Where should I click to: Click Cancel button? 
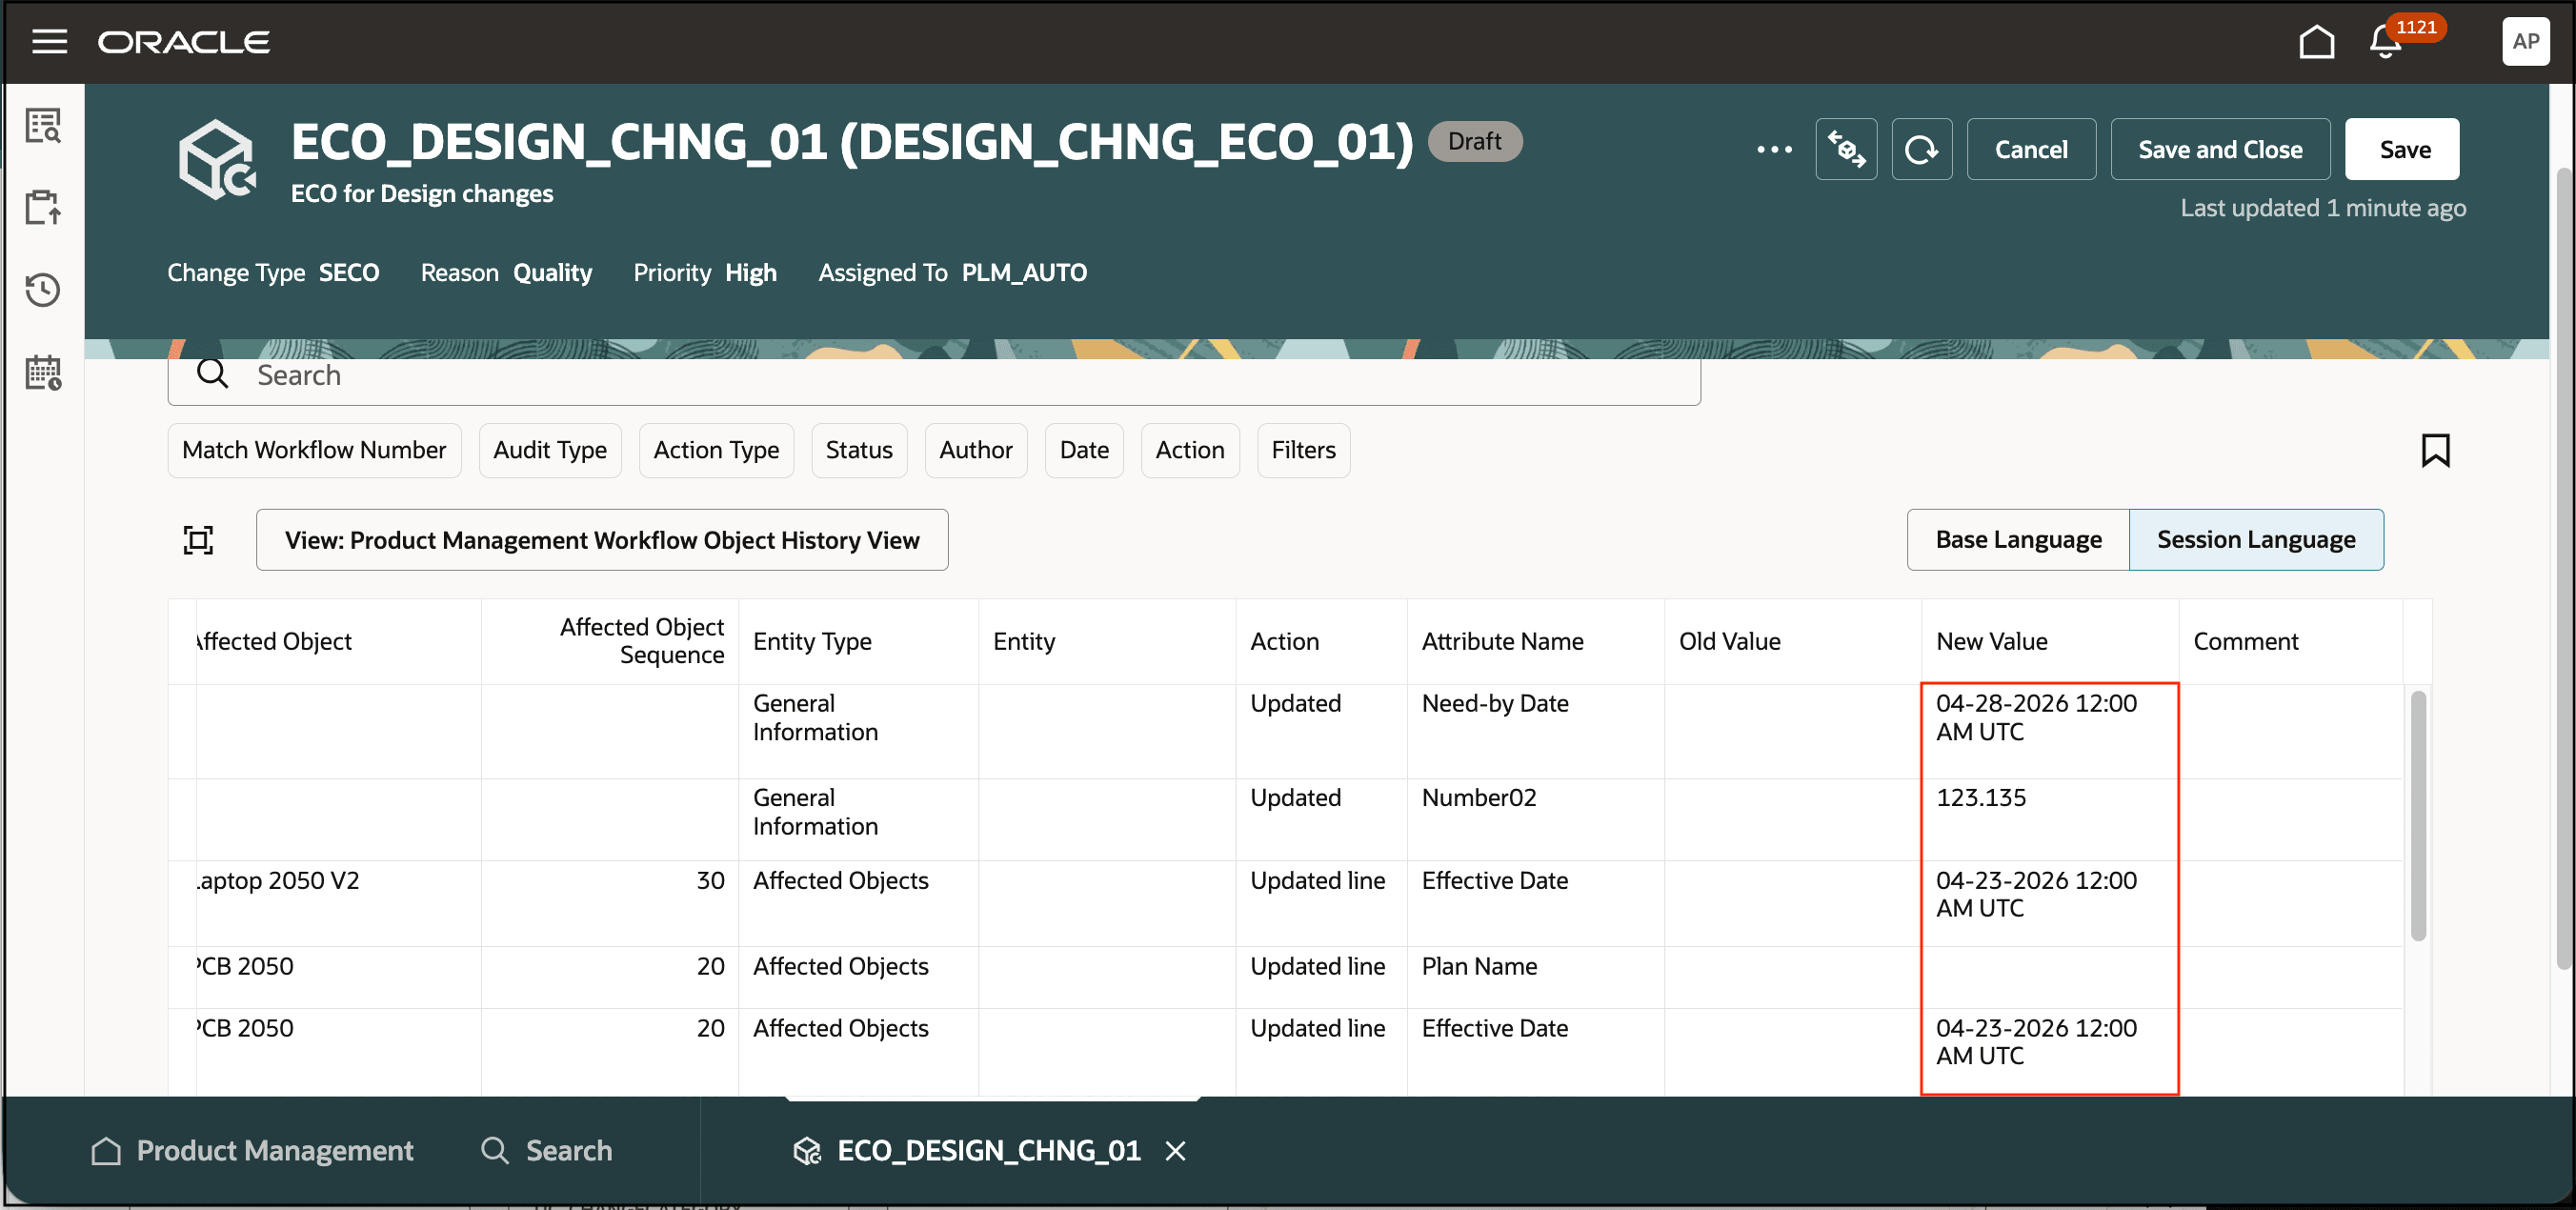[2030, 149]
